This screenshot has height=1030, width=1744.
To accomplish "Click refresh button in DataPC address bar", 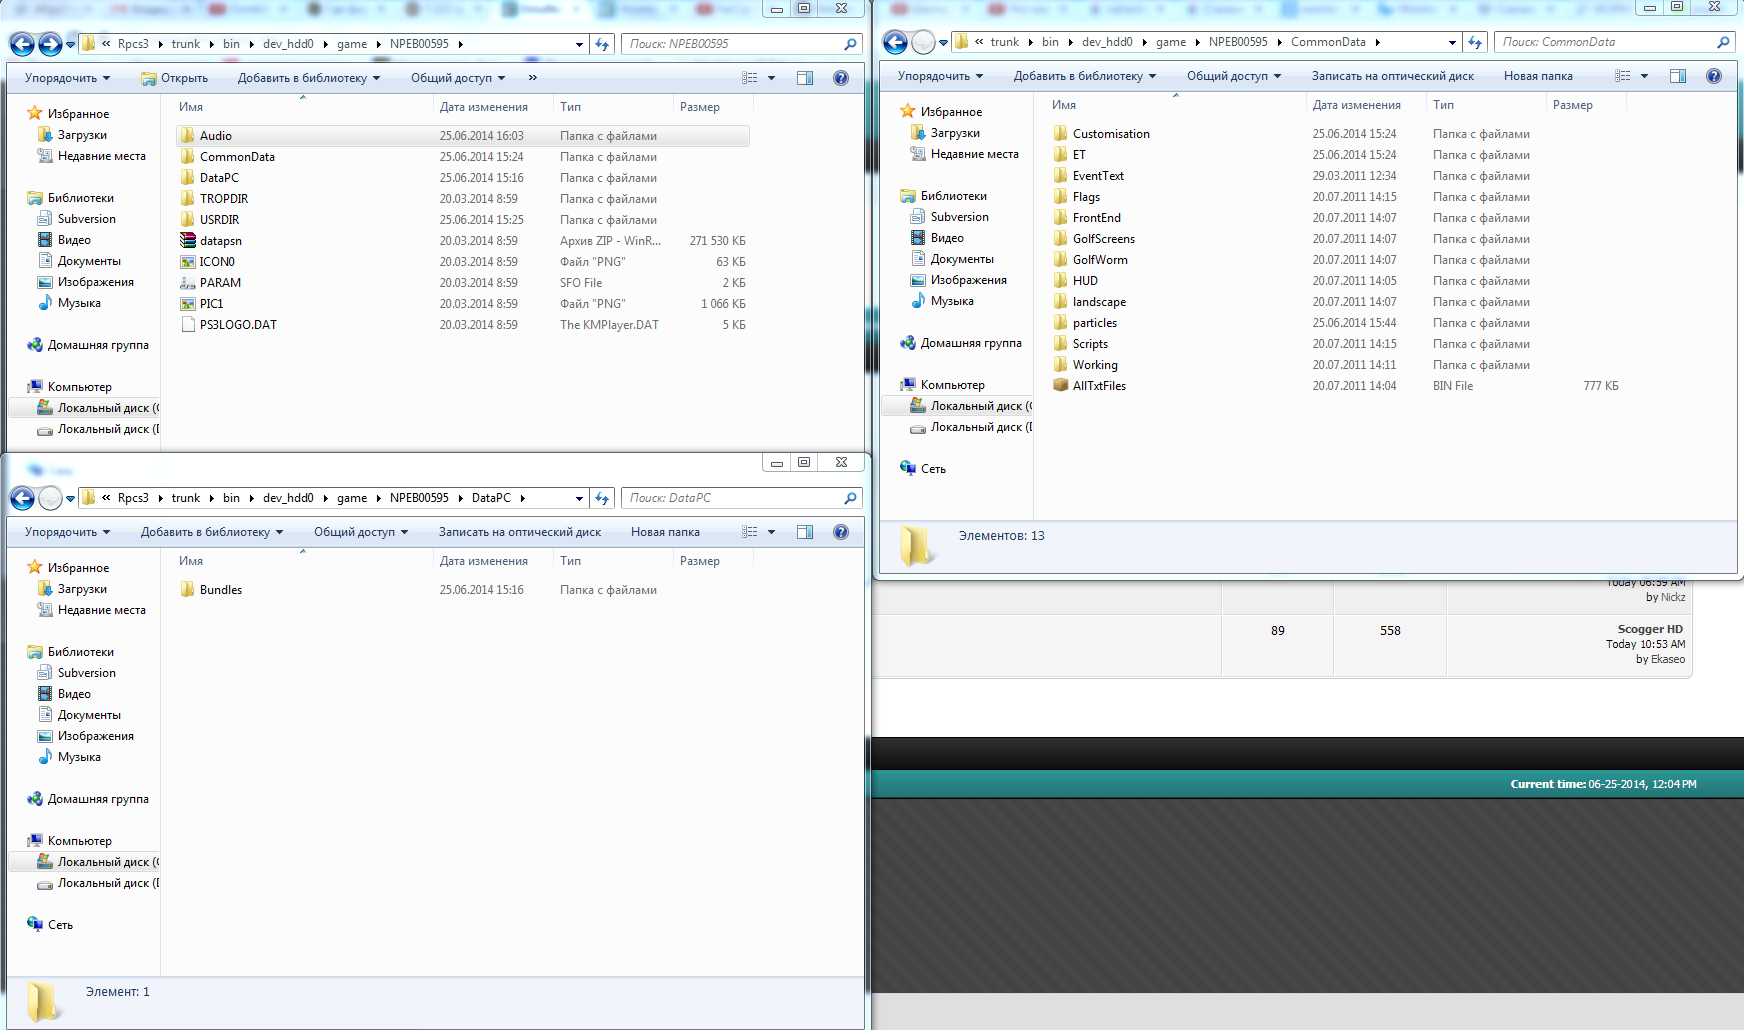I will pyautogui.click(x=602, y=498).
